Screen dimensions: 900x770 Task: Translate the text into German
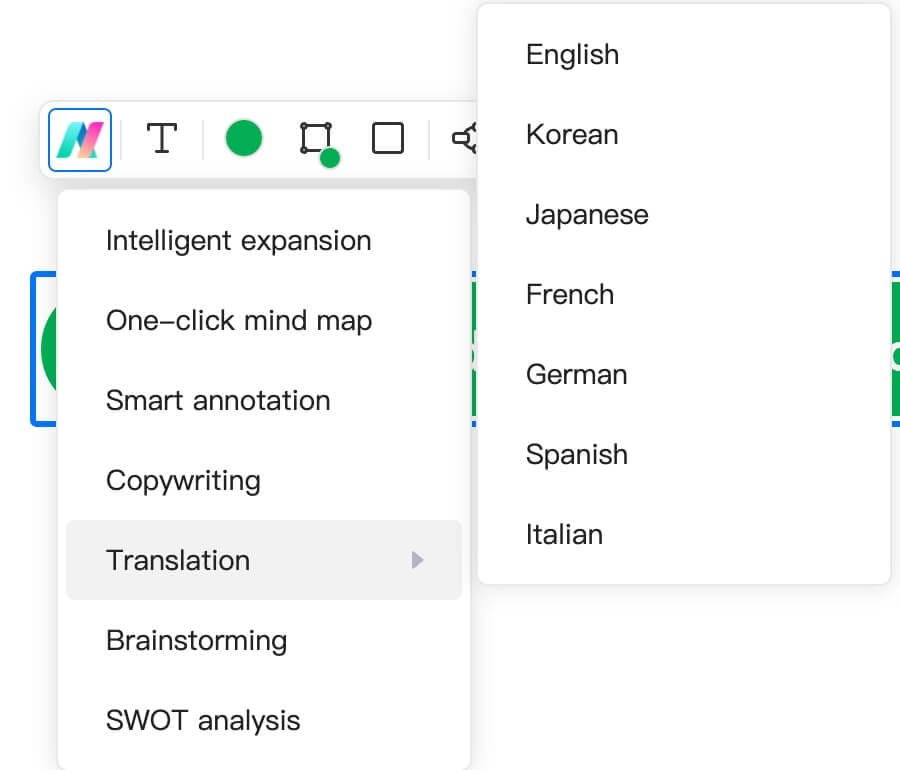tap(577, 375)
